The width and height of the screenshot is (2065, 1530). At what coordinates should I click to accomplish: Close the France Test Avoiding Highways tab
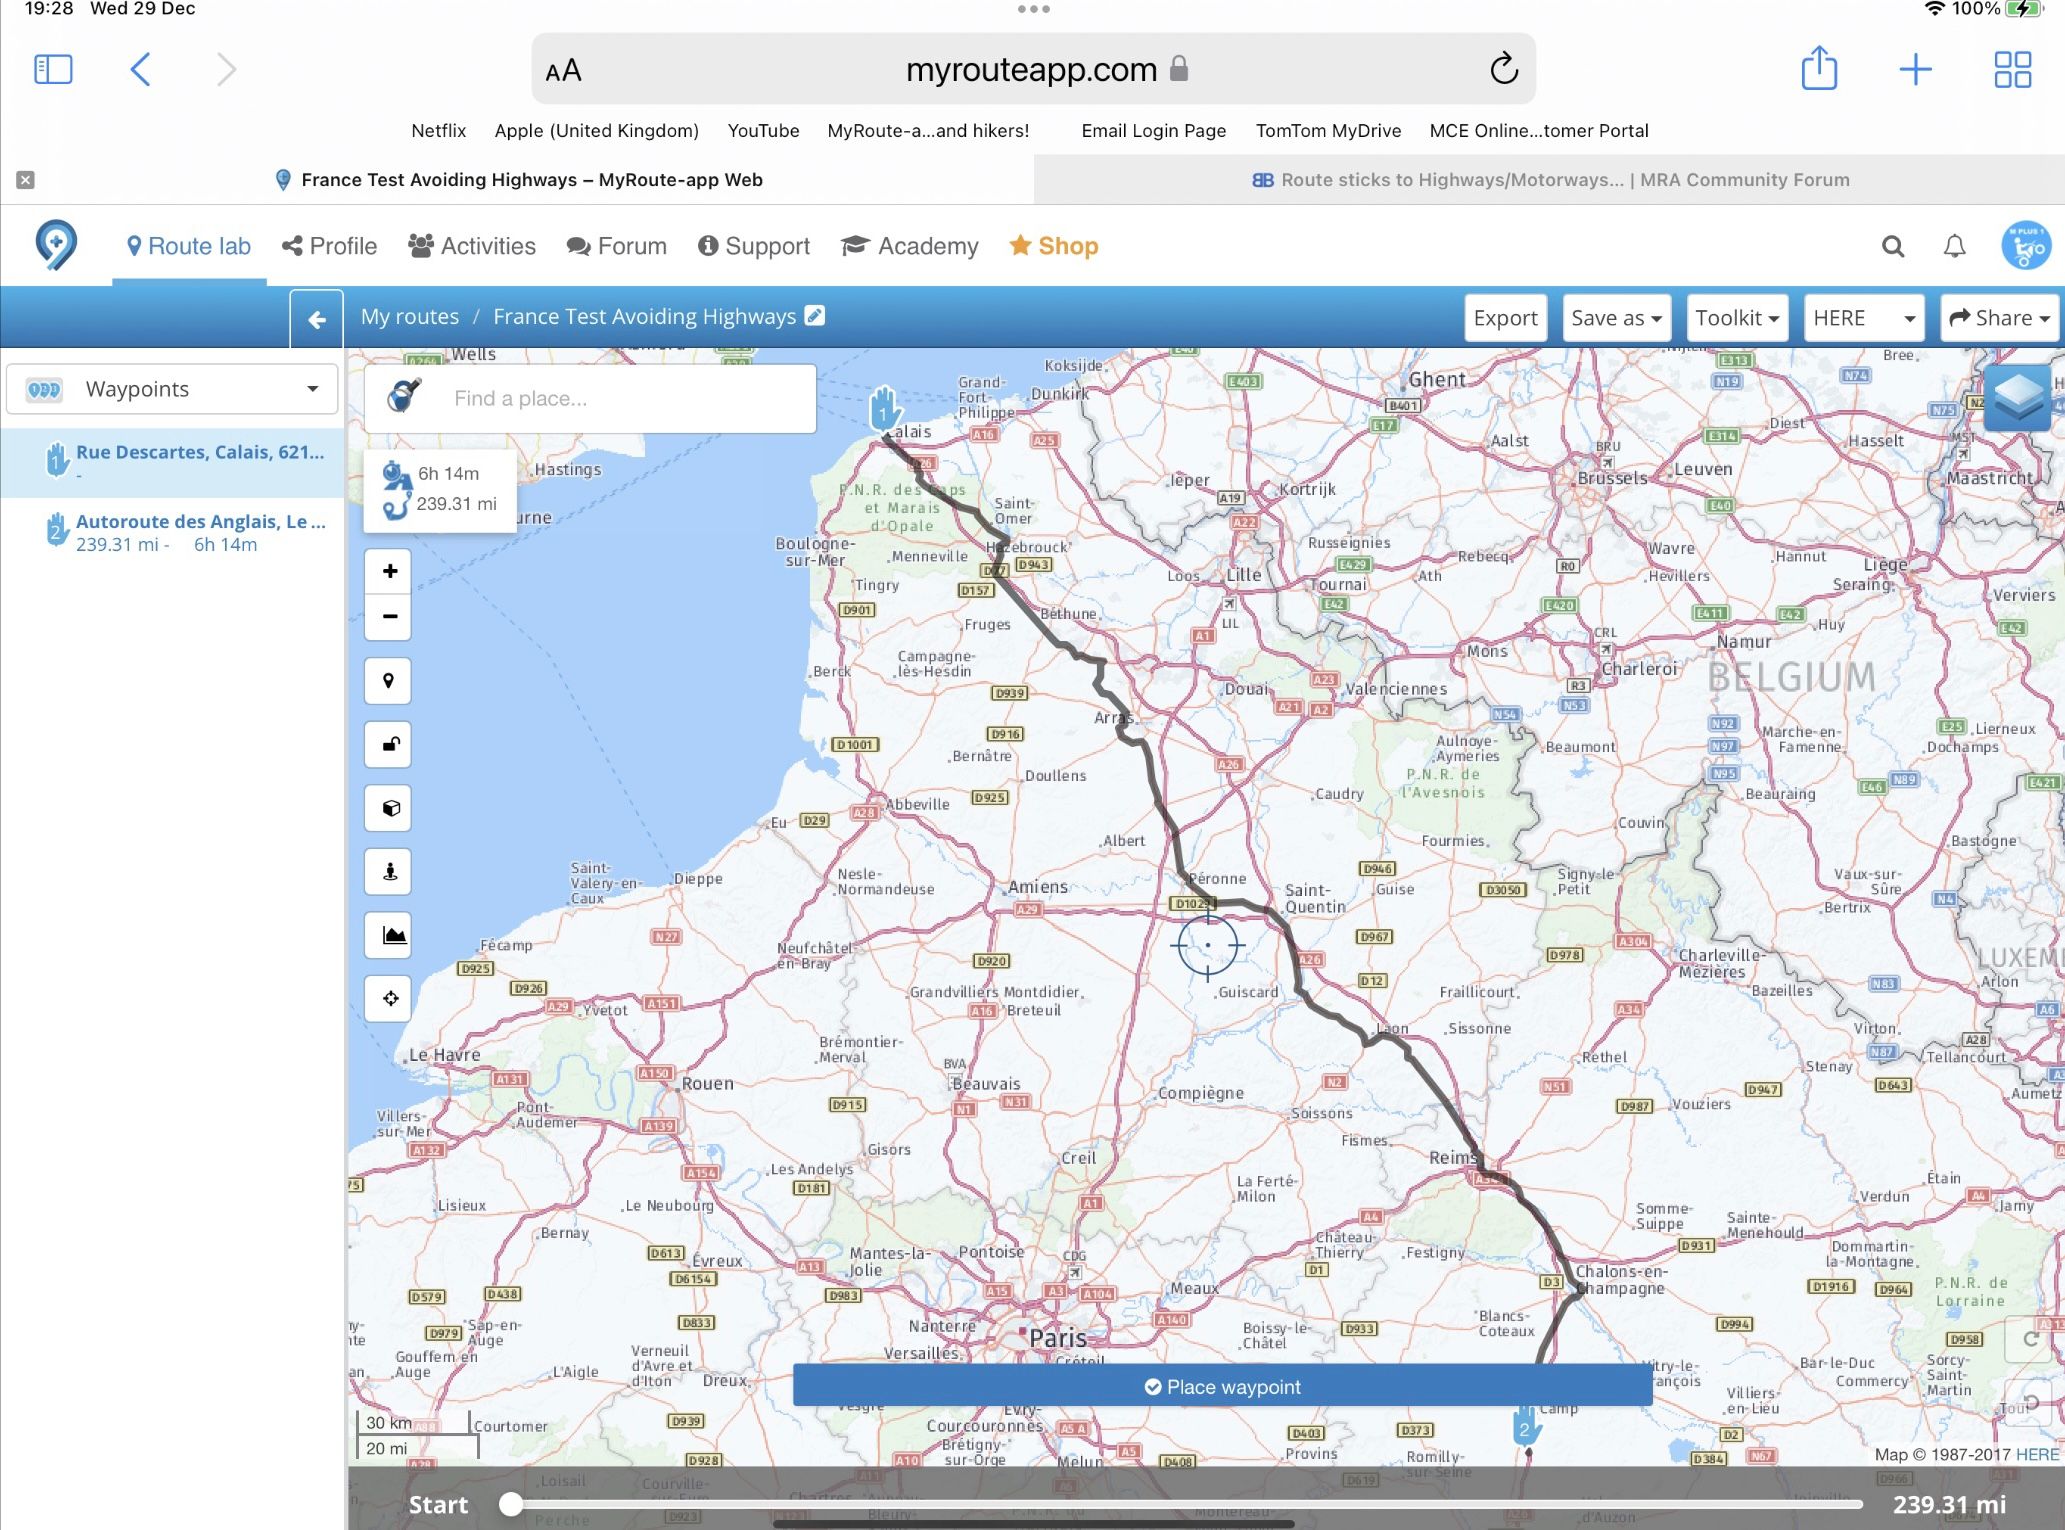(26, 180)
